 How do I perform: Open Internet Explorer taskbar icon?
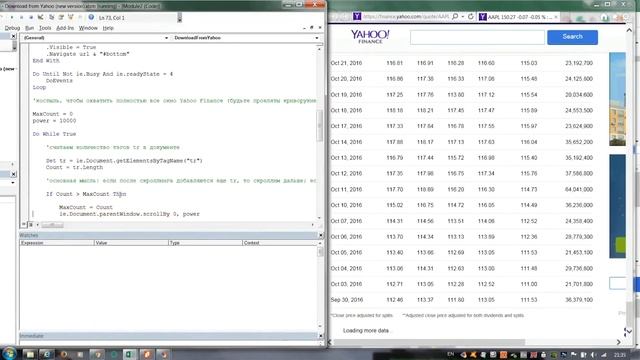47,354
